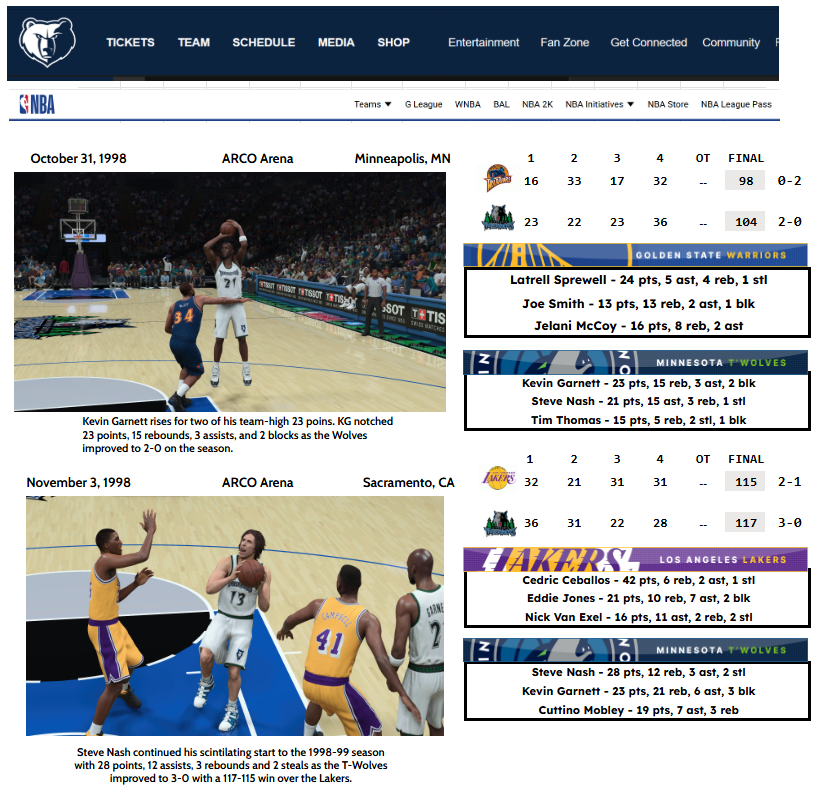The height and width of the screenshot is (786, 822).
Task: Click the Lakers final score 115
Action: point(745,481)
